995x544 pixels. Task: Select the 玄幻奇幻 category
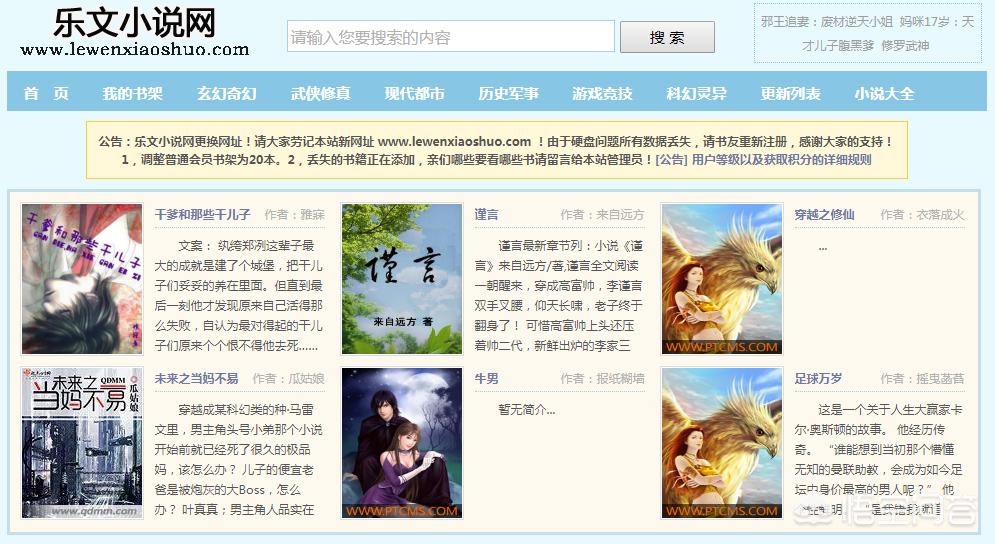pyautogui.click(x=227, y=94)
